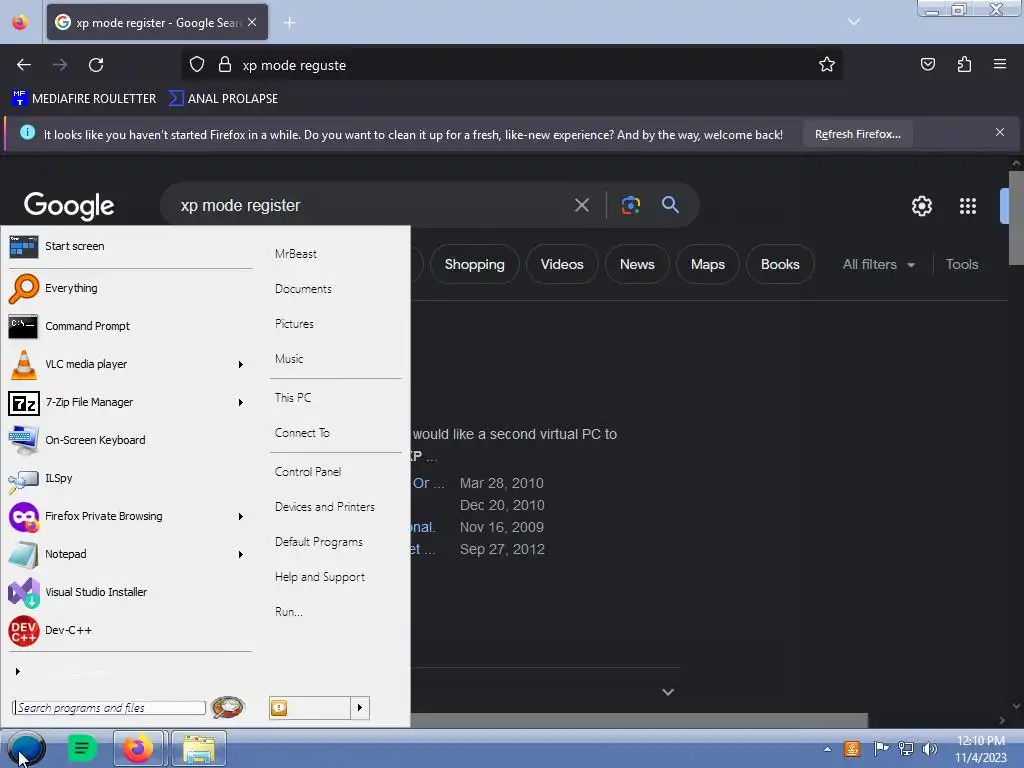Expand 7-Zip File Manager submenu arrow
This screenshot has height=768, width=1024.
coord(240,402)
